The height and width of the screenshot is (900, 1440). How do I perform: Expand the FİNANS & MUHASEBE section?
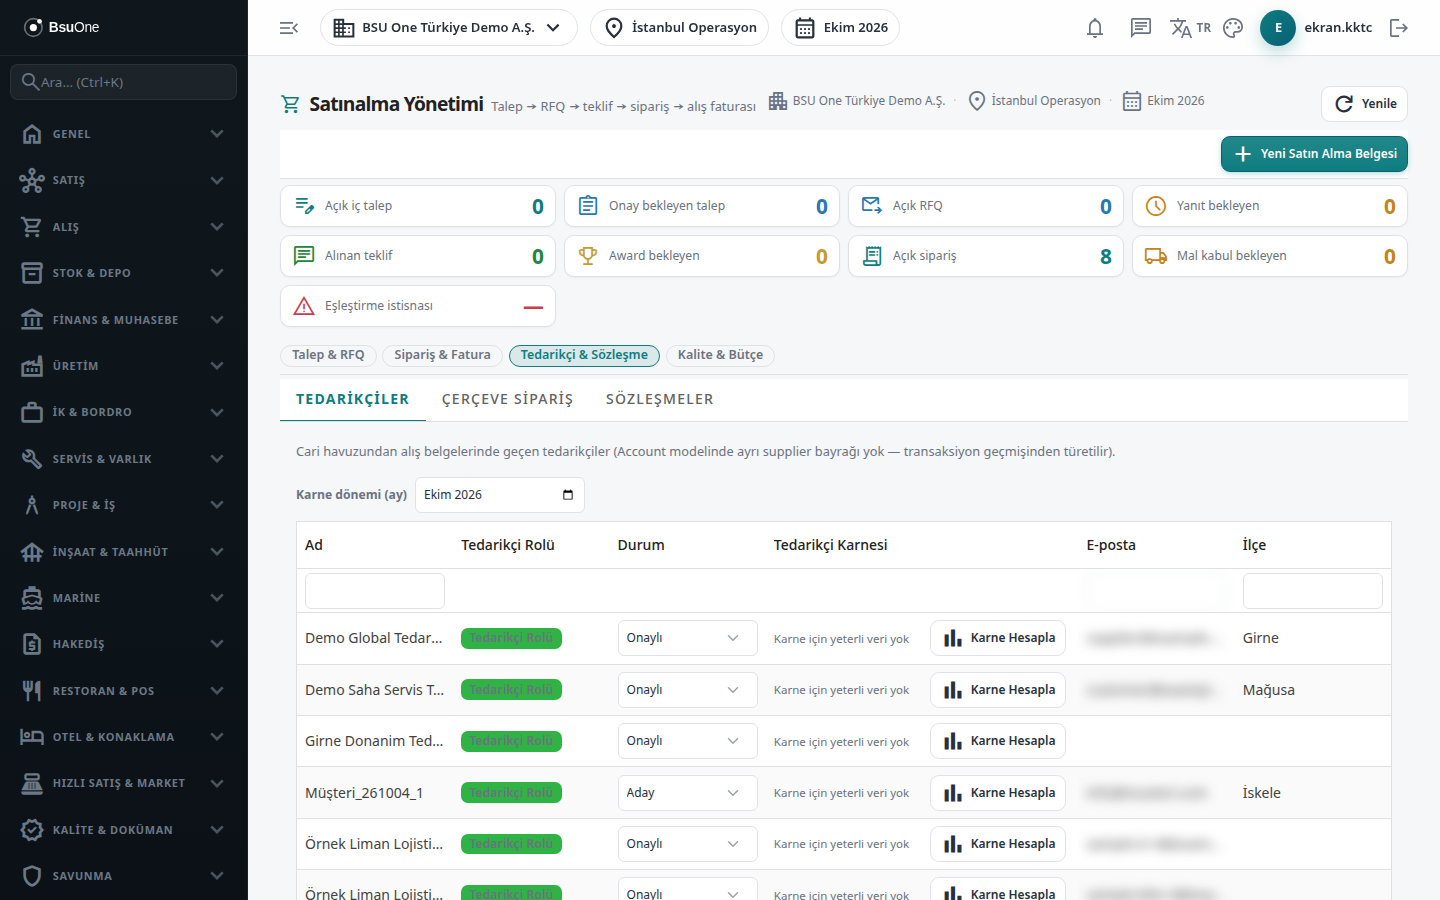coord(124,320)
